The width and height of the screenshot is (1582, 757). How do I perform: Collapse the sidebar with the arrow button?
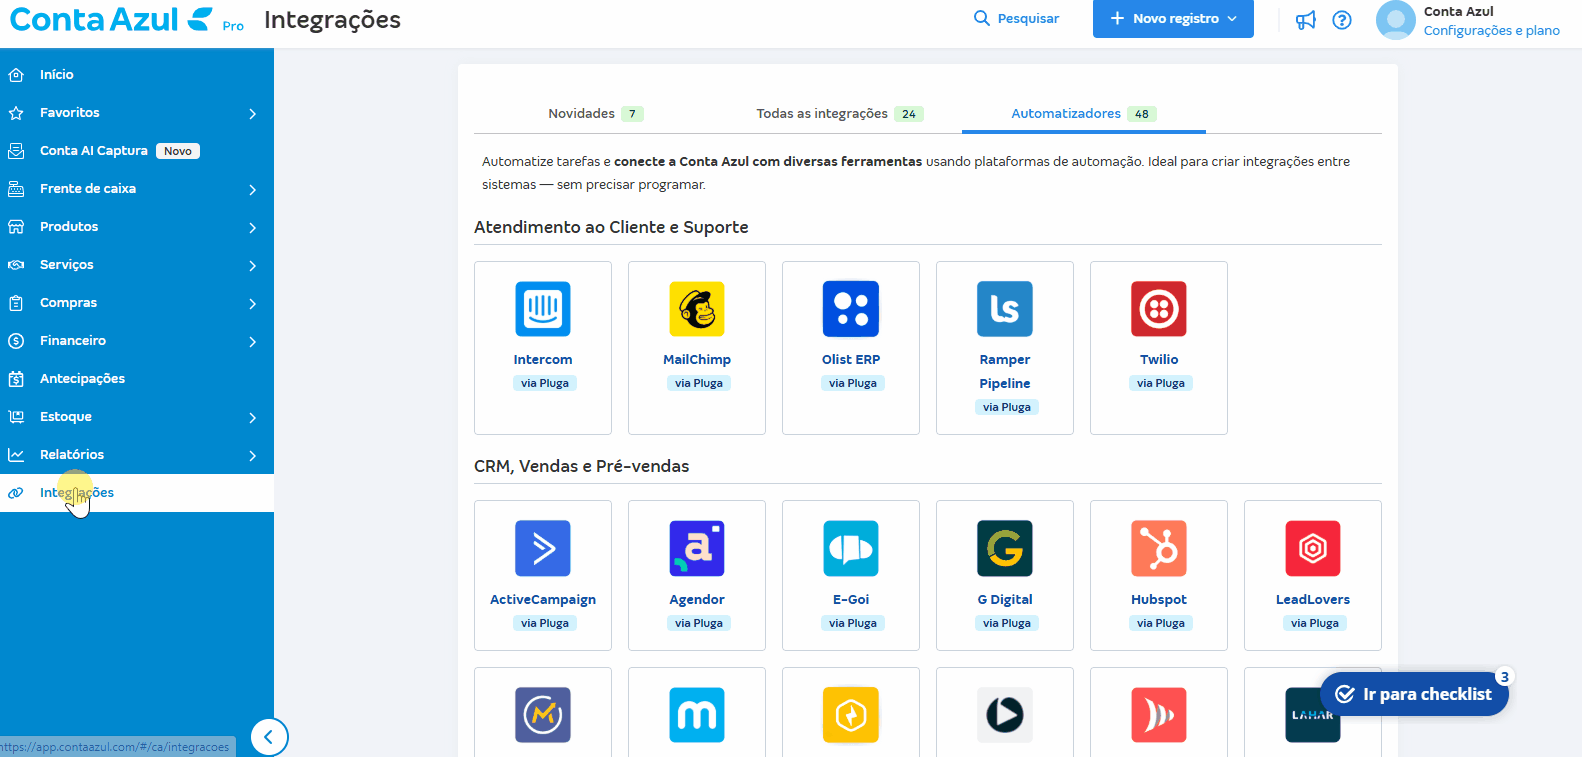[268, 738]
